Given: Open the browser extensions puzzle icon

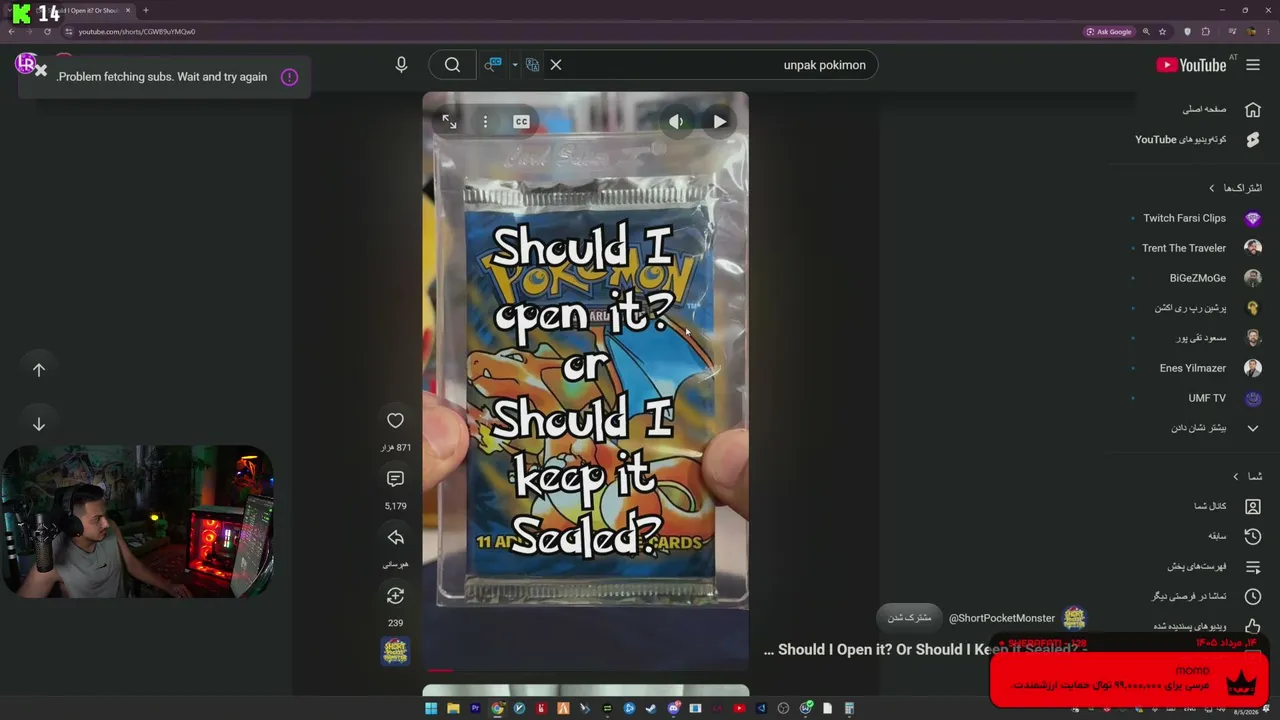Looking at the screenshot, I should point(1206,31).
